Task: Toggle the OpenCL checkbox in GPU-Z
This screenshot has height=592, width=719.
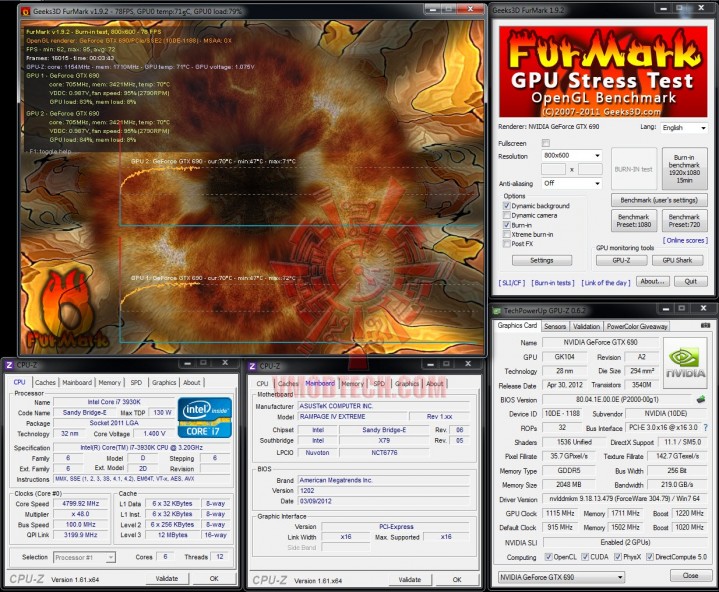Action: 548,557
